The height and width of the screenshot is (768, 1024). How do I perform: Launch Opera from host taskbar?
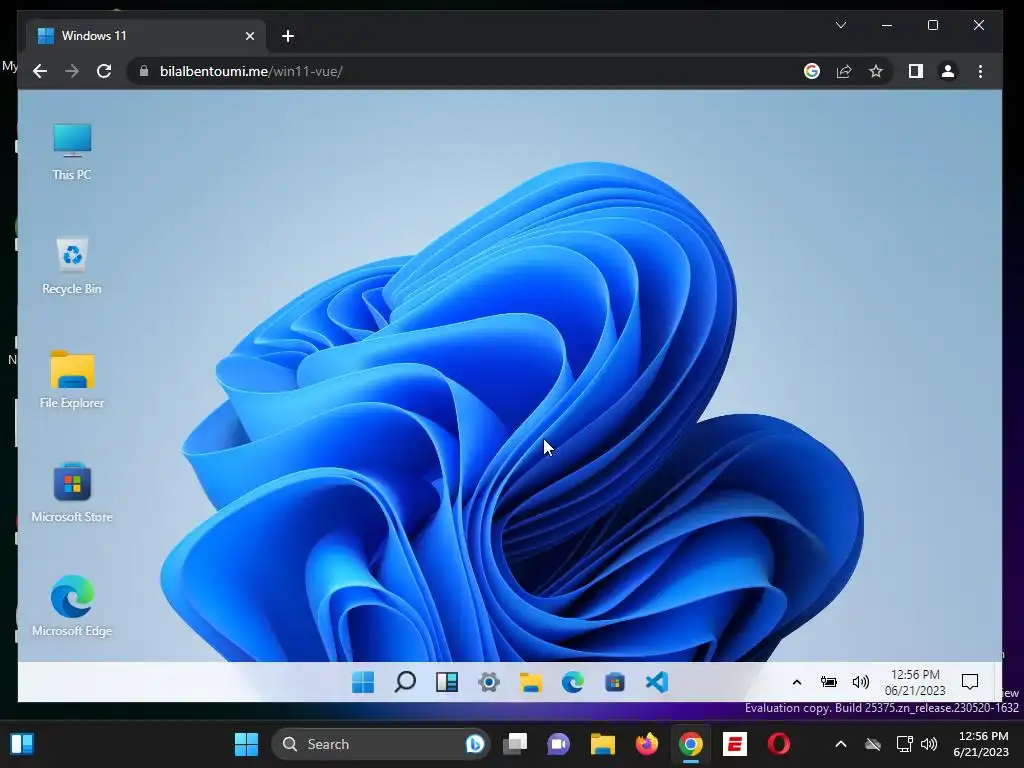778,744
